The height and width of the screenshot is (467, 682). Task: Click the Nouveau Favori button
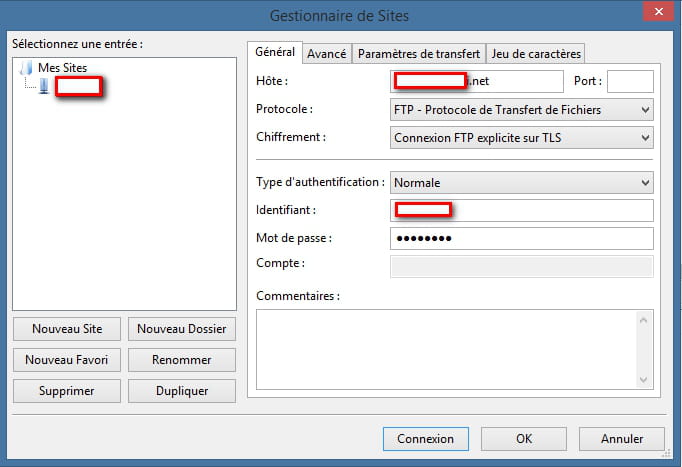(x=67, y=359)
